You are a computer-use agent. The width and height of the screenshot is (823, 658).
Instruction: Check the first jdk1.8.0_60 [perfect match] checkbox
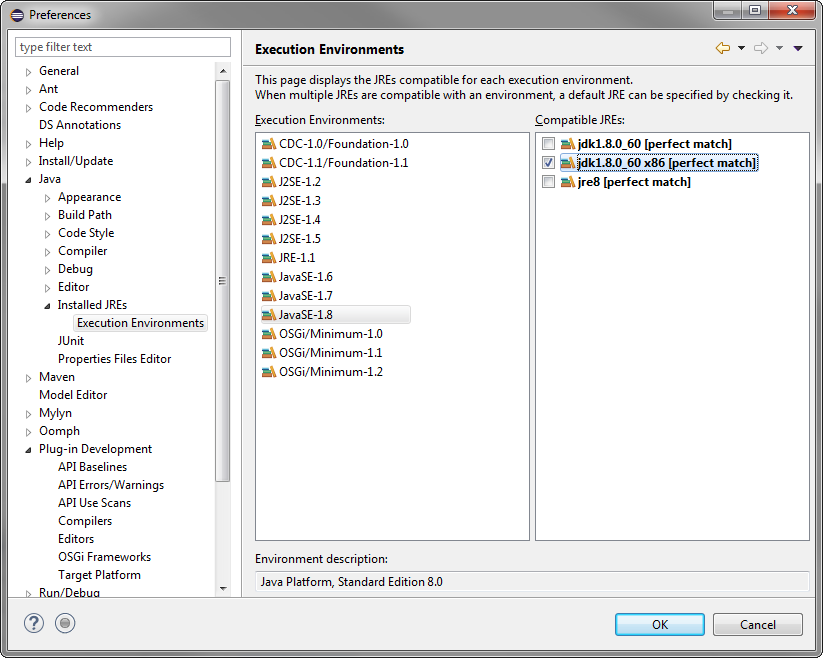point(548,143)
